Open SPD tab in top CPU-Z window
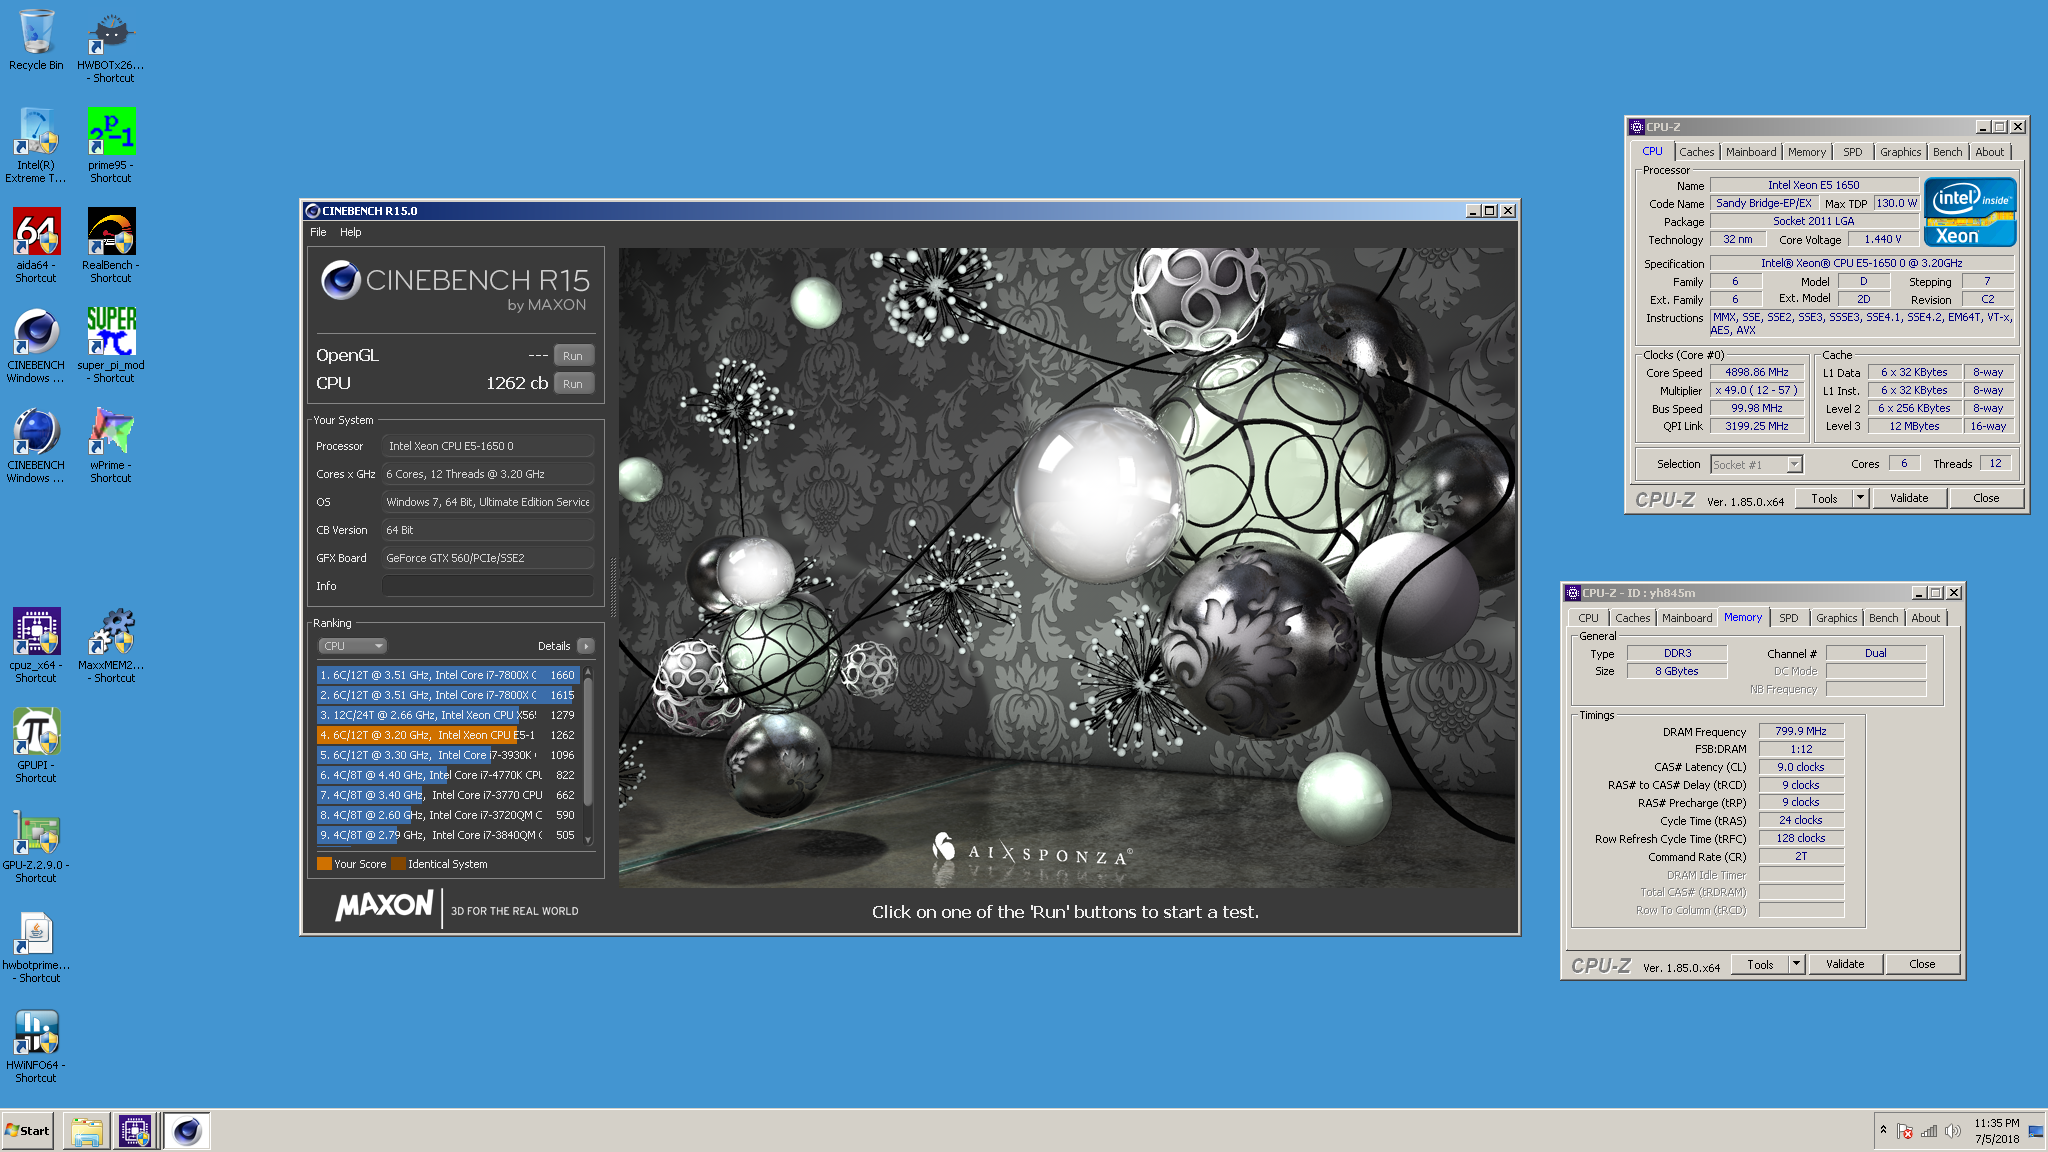 click(x=1853, y=152)
